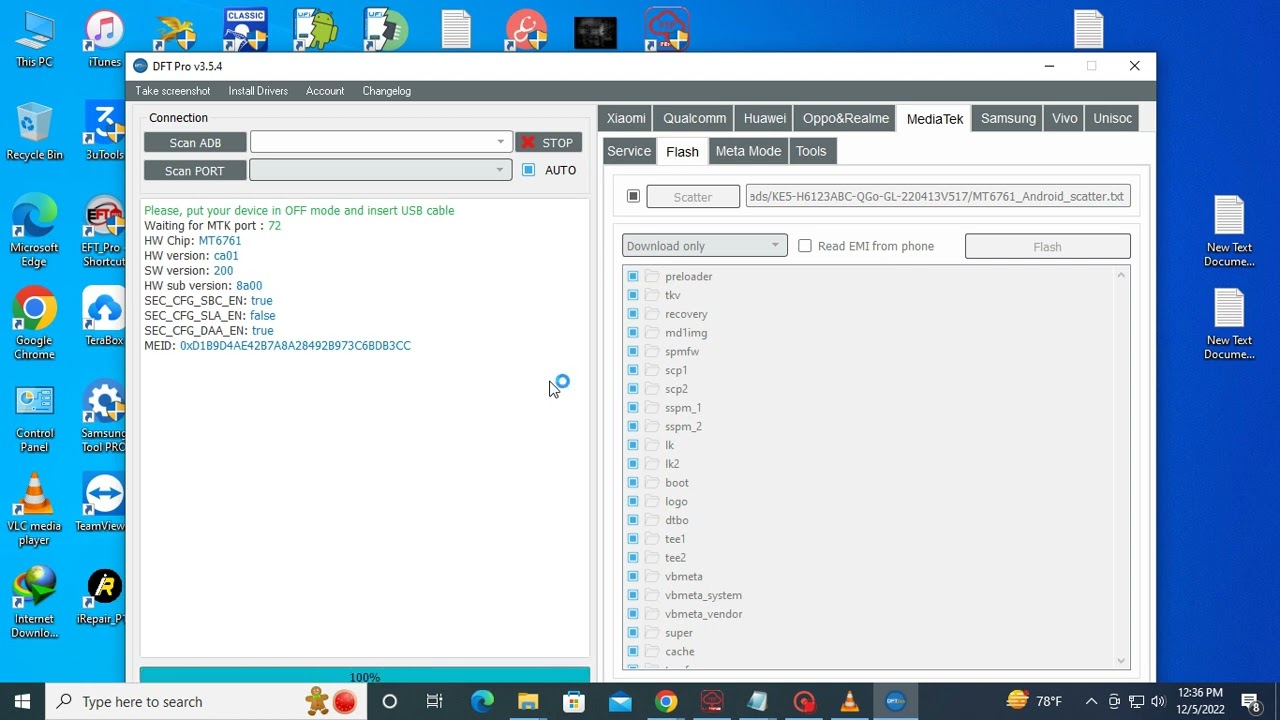Screen dimensions: 1280x720
Task: Click the md1img partition name
Action: [x=686, y=333]
